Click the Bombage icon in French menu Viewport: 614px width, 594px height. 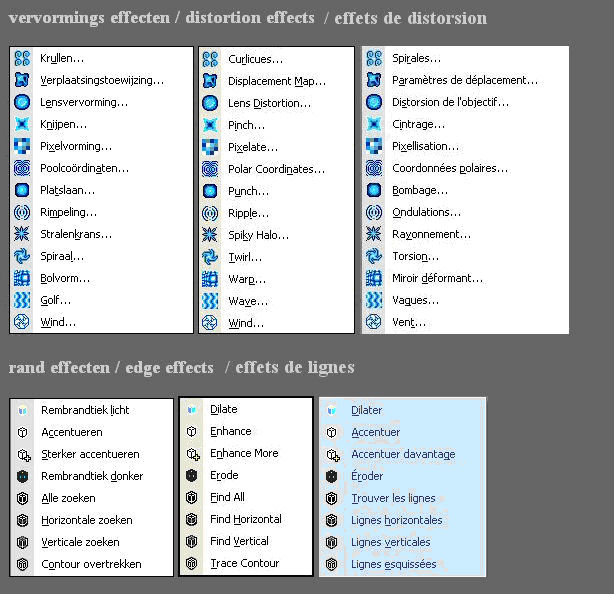pyautogui.click(x=374, y=190)
